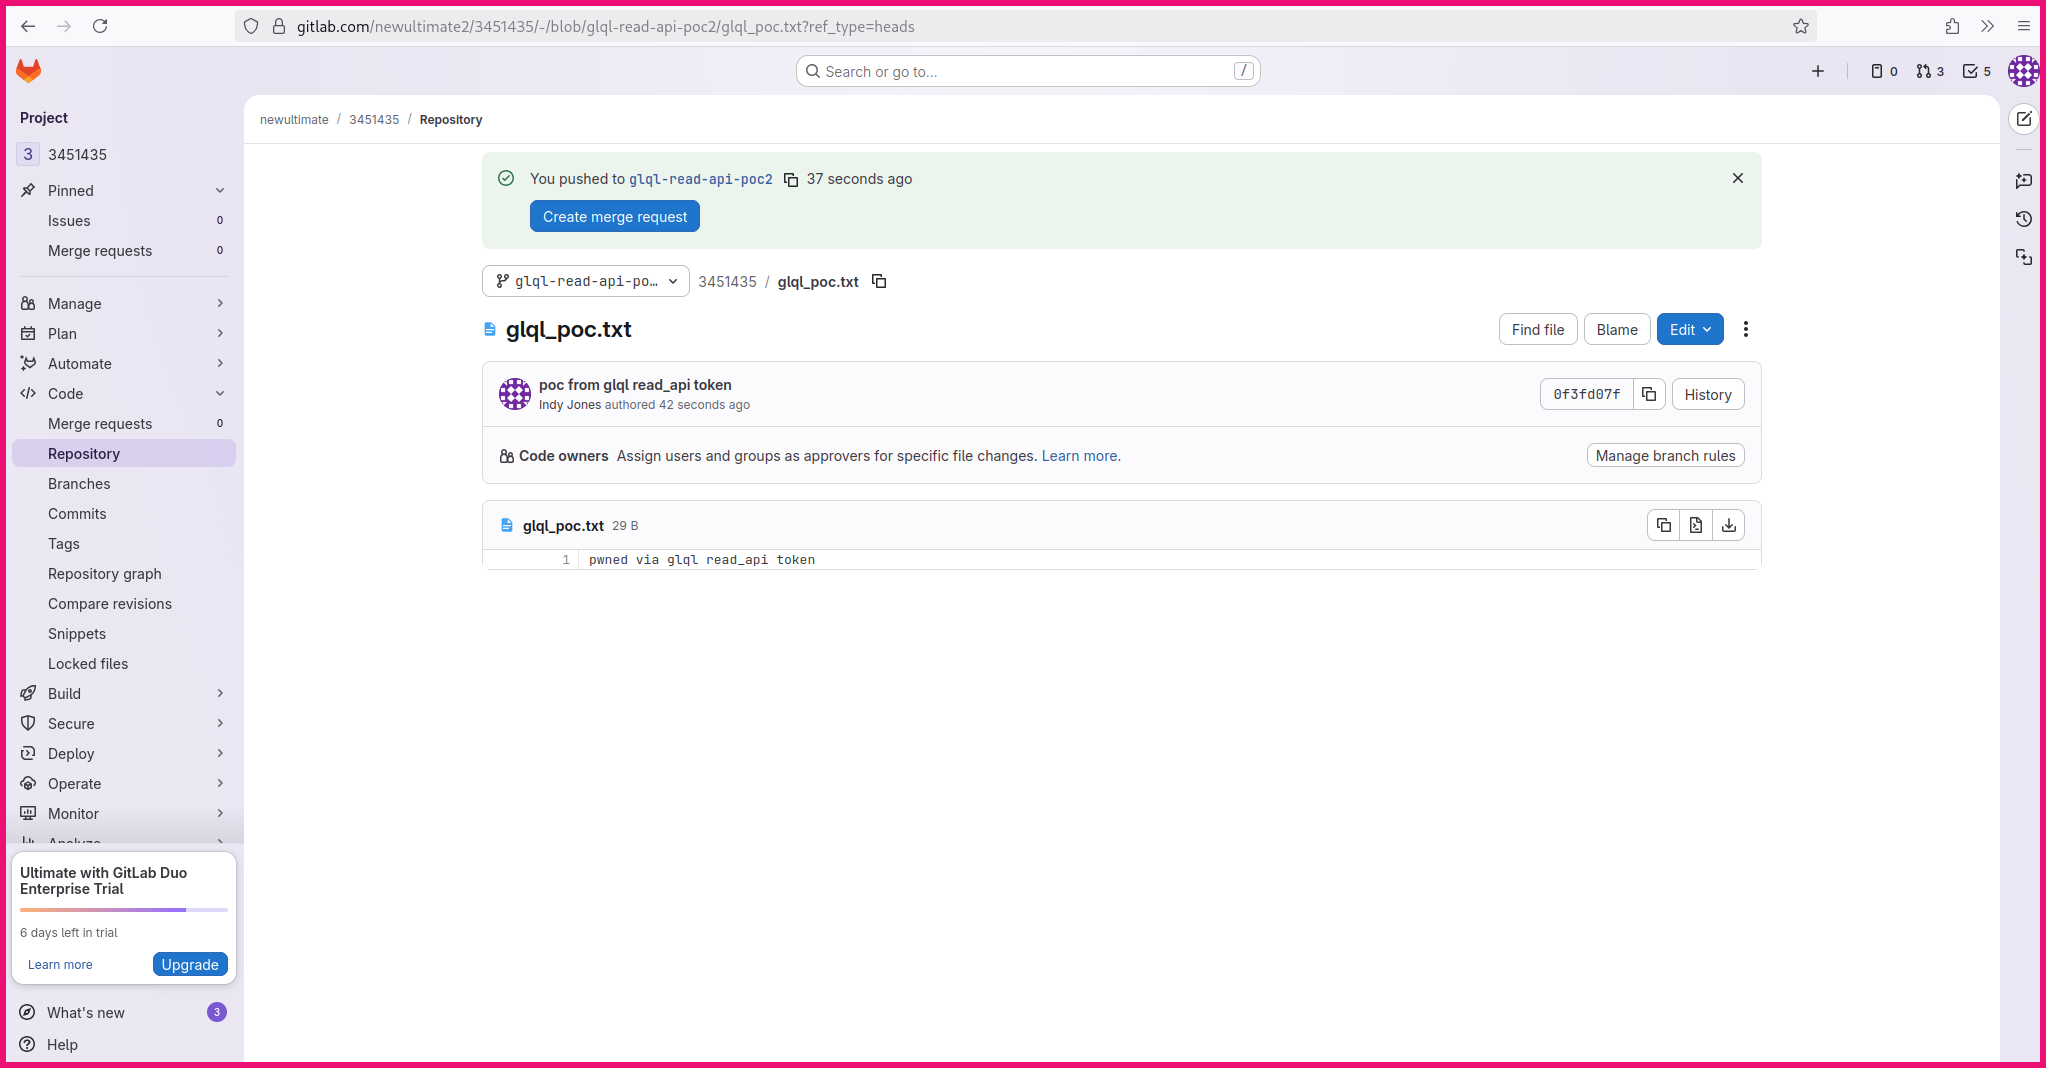Click the trial days progress bar
This screenshot has width=2046, height=1068.
coord(124,910)
